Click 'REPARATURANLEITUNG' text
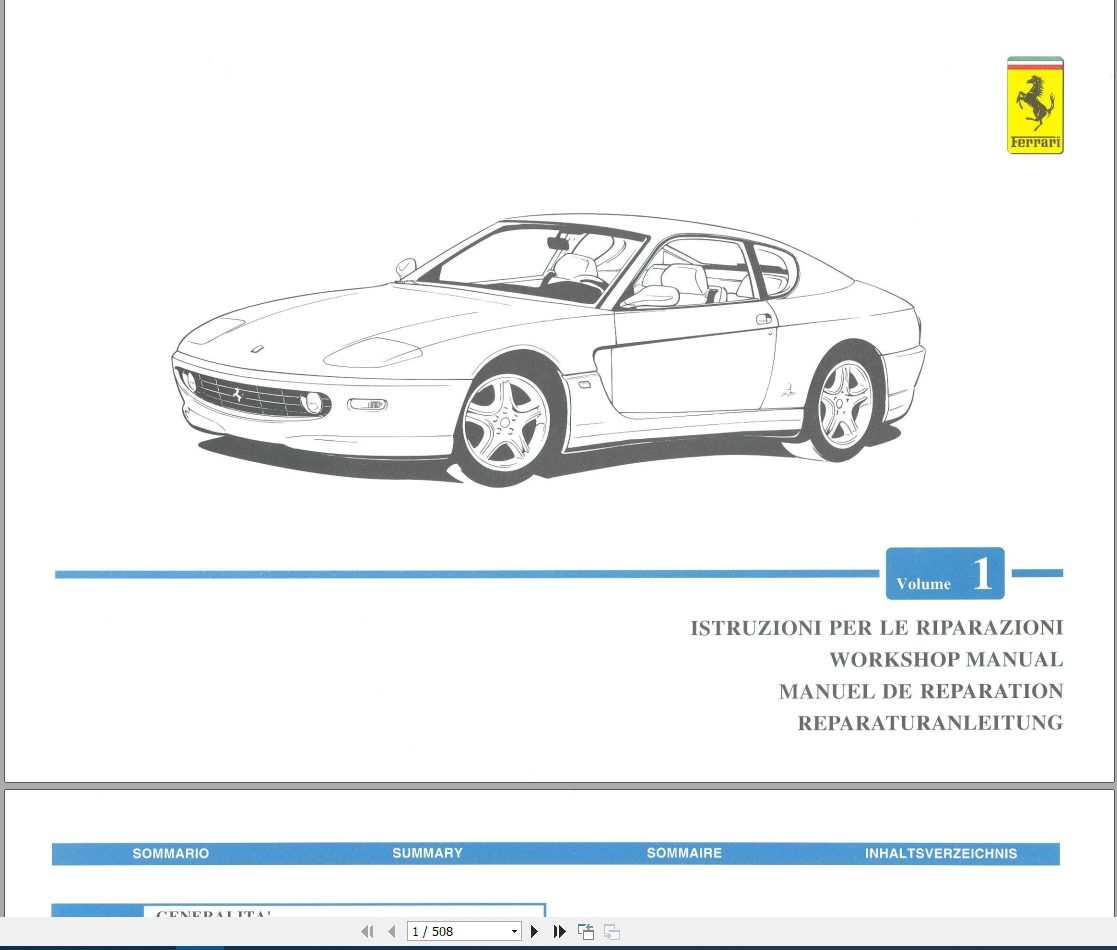Image resolution: width=1117 pixels, height=950 pixels. tap(930, 723)
